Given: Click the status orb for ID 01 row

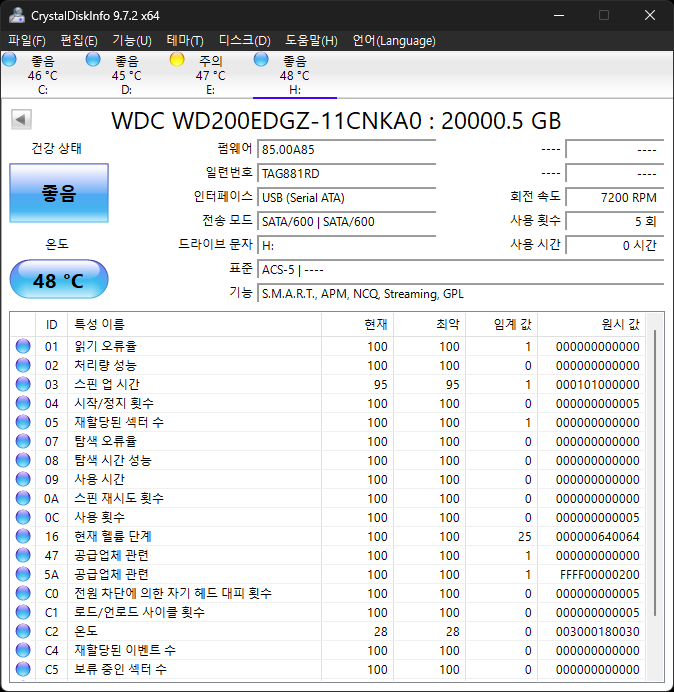Looking at the screenshot, I should pos(23,346).
